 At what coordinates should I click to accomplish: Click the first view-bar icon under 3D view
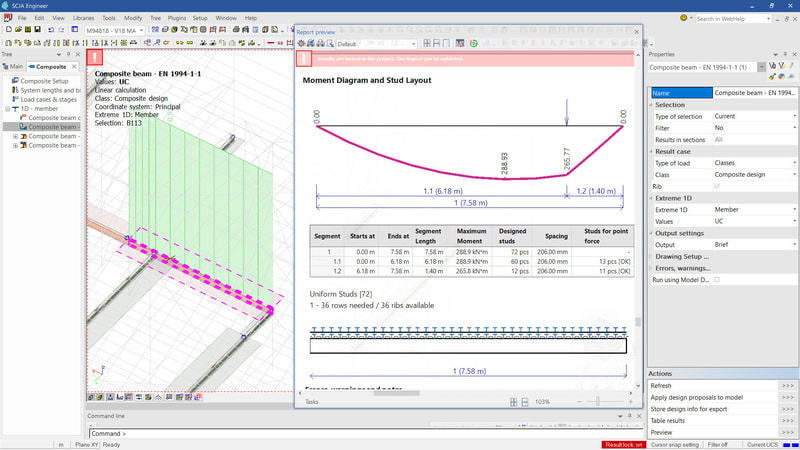91,397
